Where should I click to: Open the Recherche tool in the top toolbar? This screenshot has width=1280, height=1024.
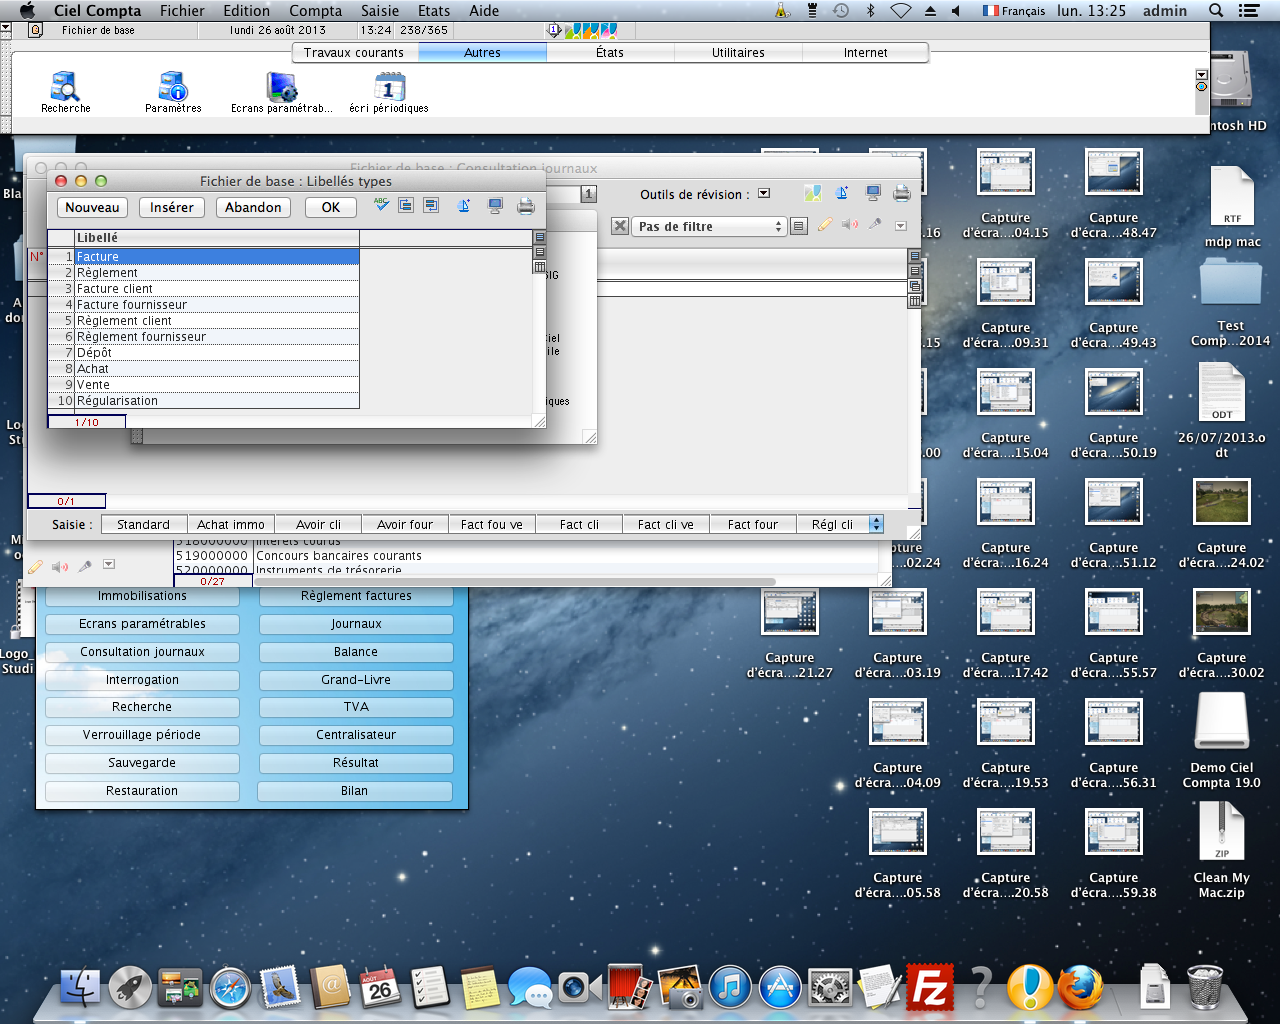click(65, 91)
